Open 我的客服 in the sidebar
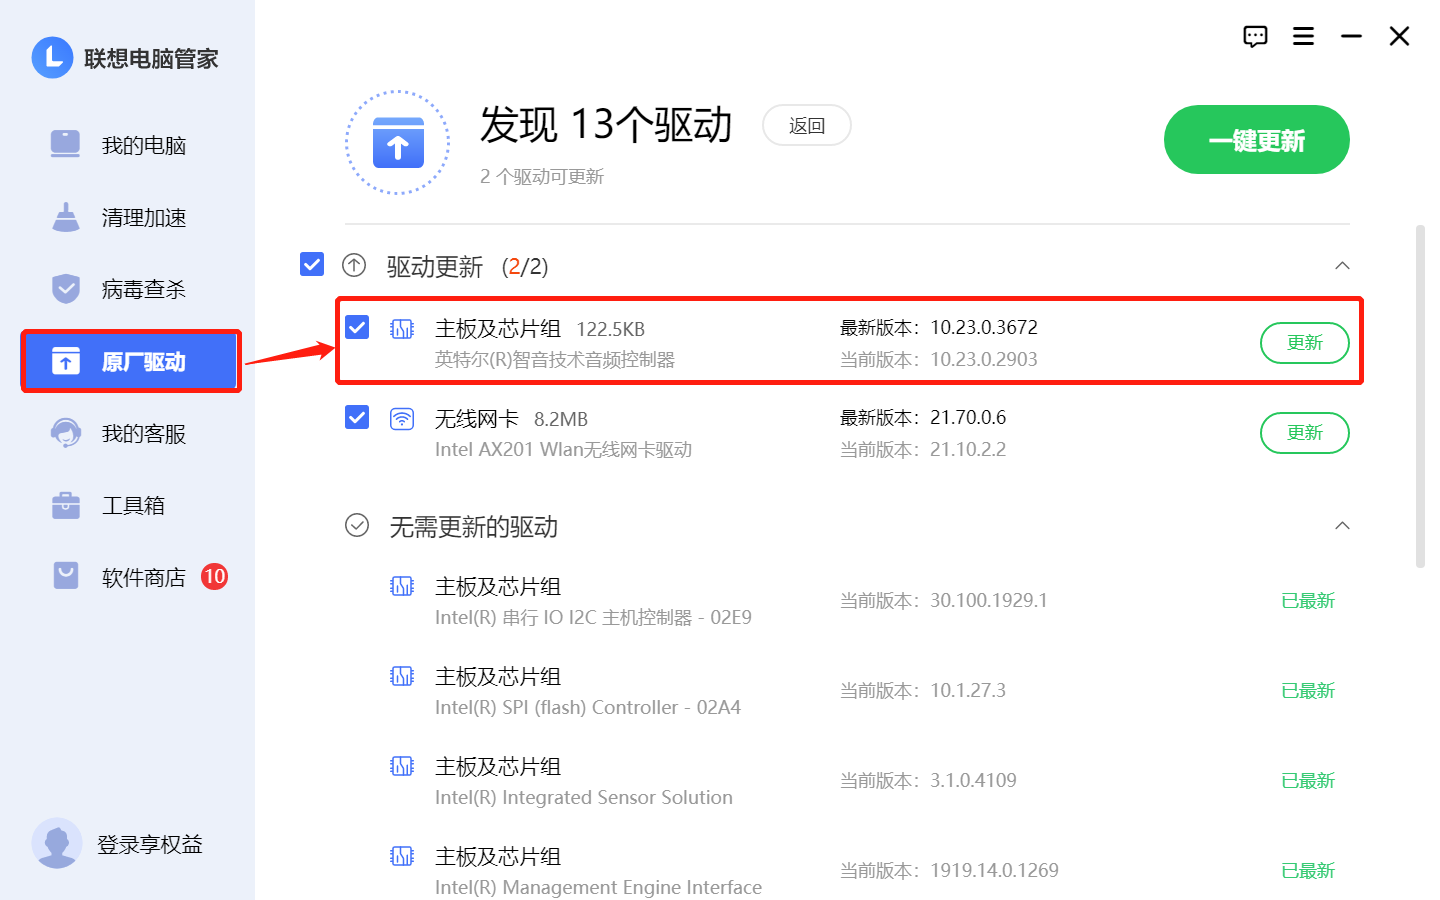 coord(128,433)
